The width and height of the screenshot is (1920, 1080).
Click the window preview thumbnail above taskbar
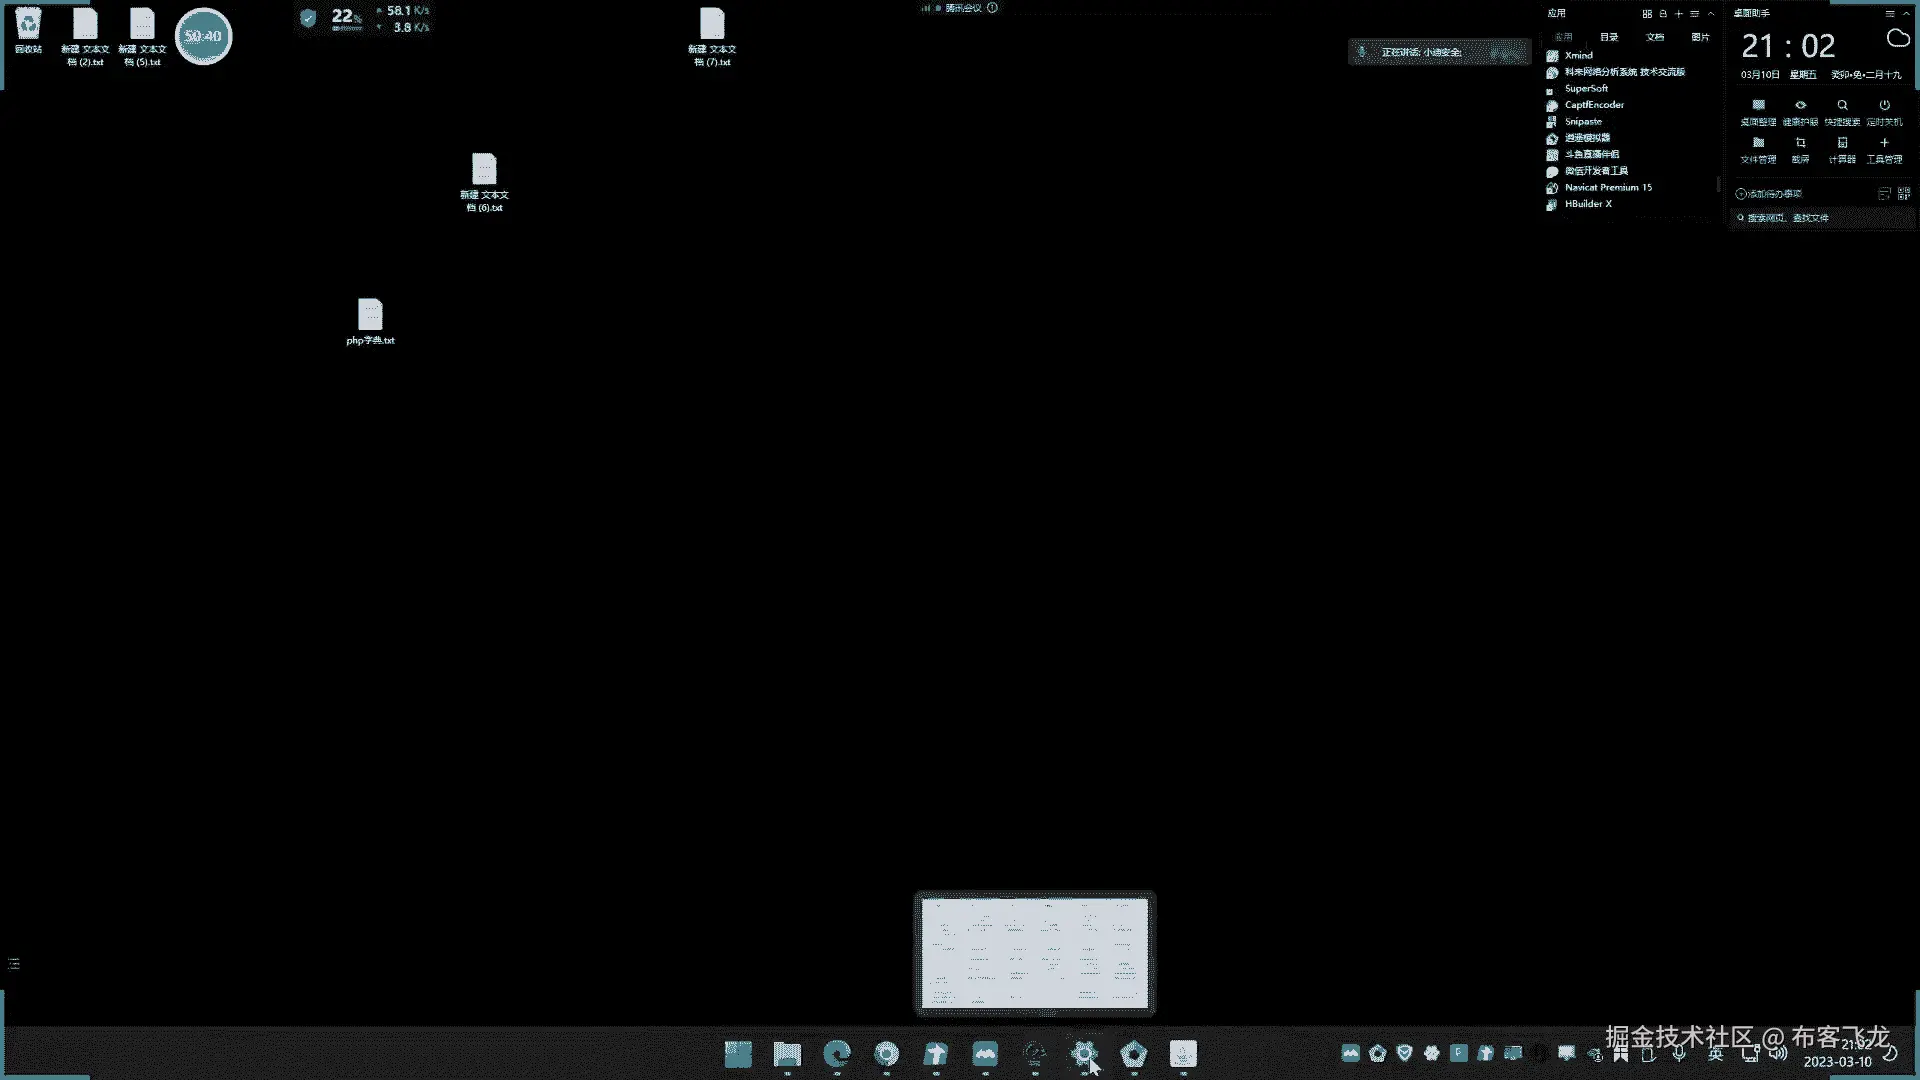click(1035, 953)
